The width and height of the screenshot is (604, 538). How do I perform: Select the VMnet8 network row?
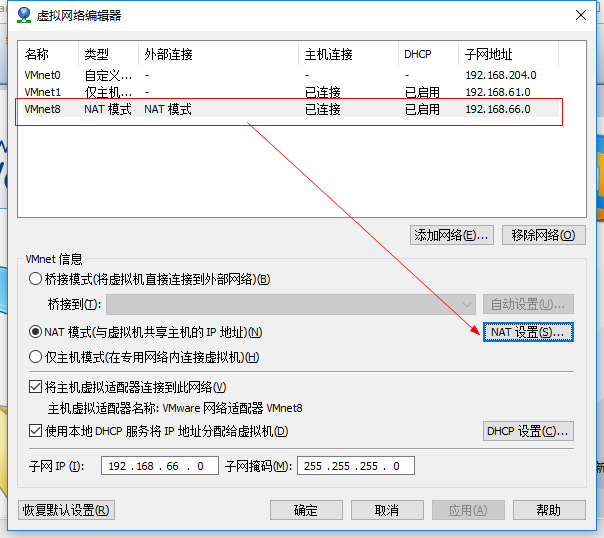[291, 109]
